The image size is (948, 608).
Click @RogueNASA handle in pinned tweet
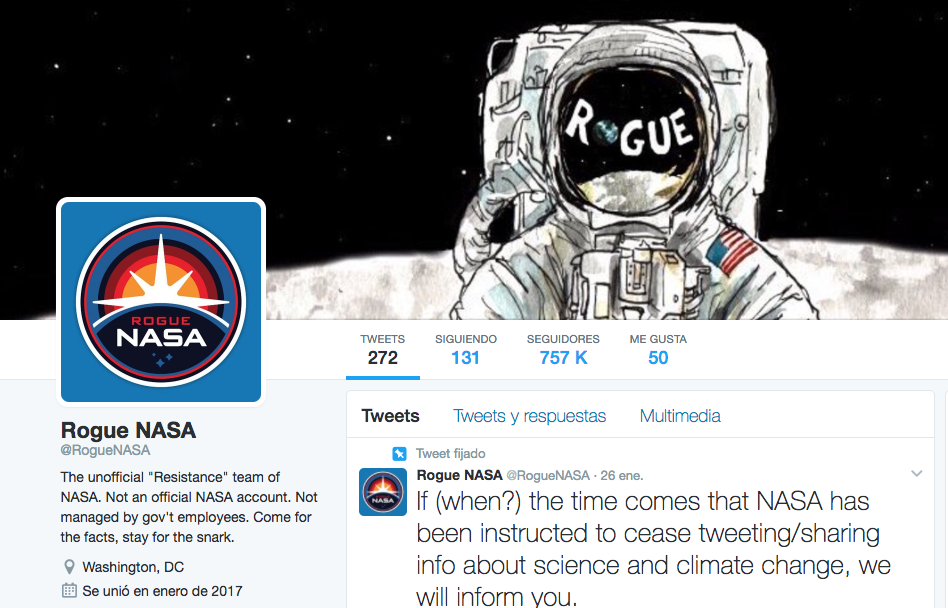pos(548,476)
